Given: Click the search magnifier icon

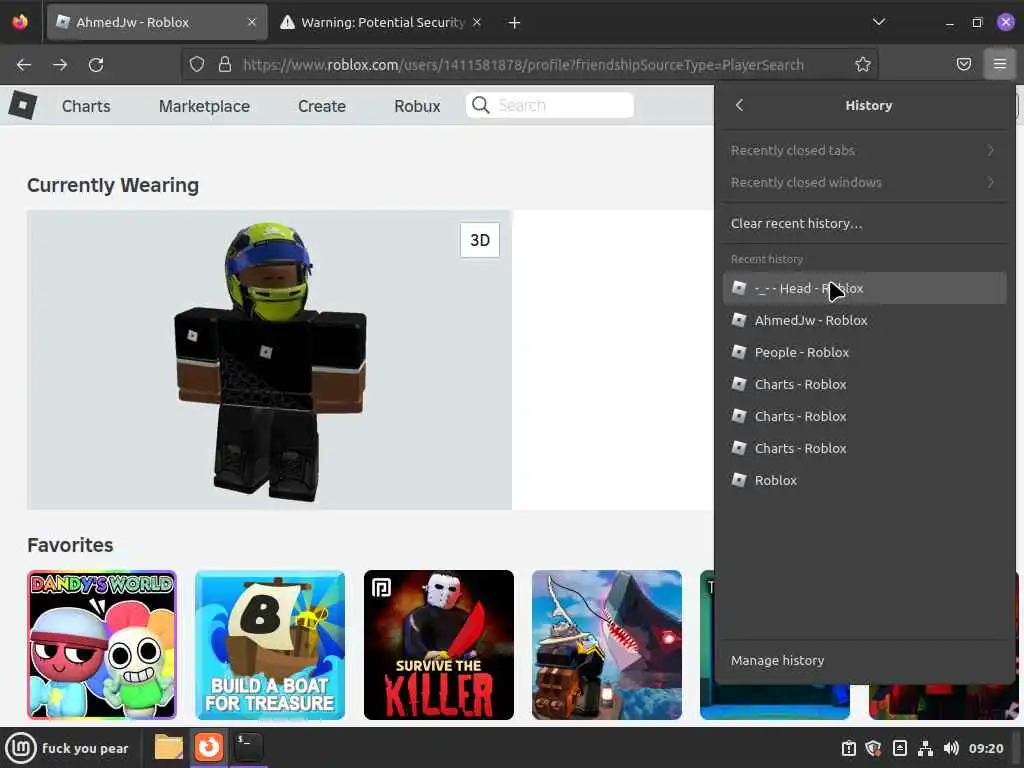Looking at the screenshot, I should tap(481, 105).
